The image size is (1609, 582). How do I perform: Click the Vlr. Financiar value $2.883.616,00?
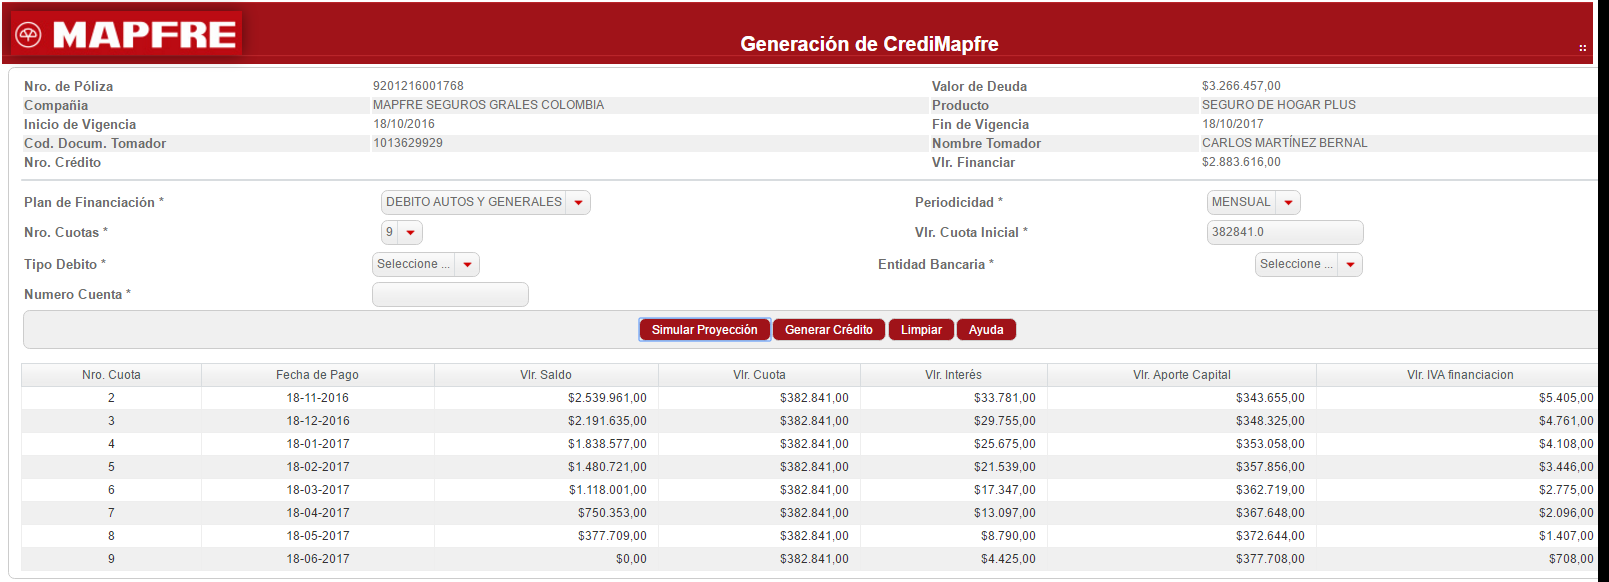[x=1241, y=162]
